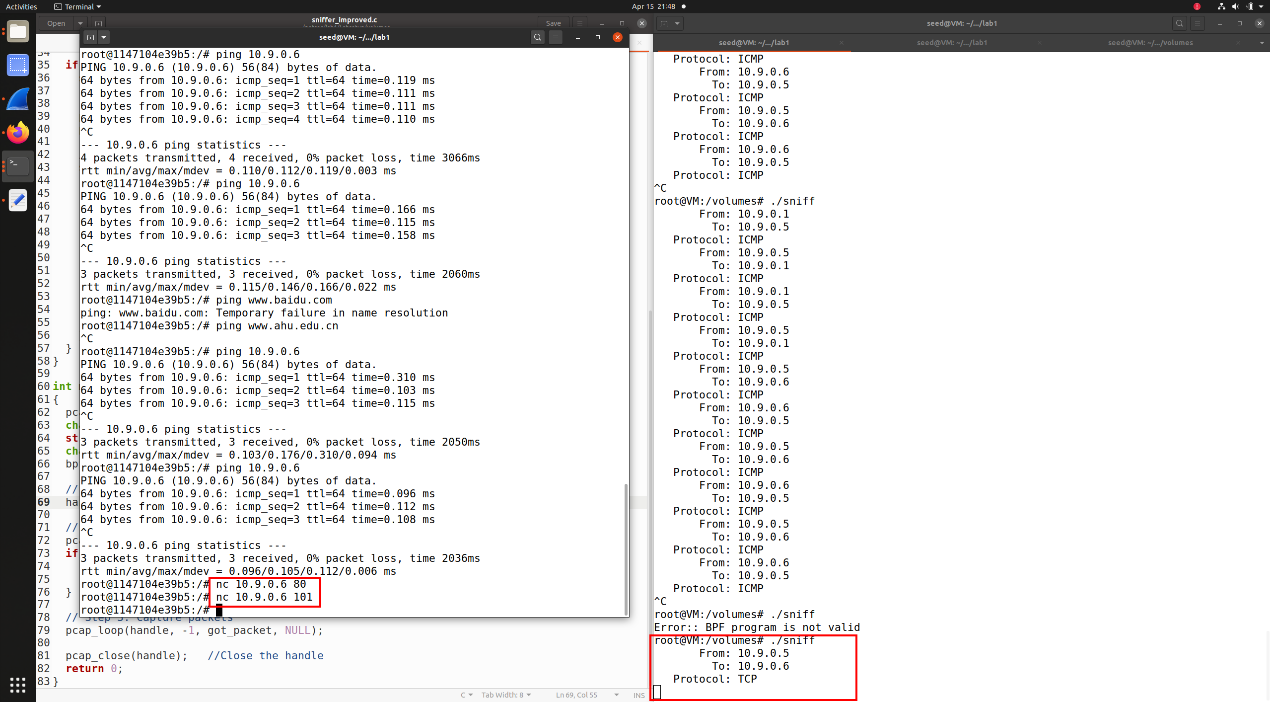Viewport: 1270px width, 702px height.
Task: Open the right terminal hamburger menu
Action: (1195, 22)
